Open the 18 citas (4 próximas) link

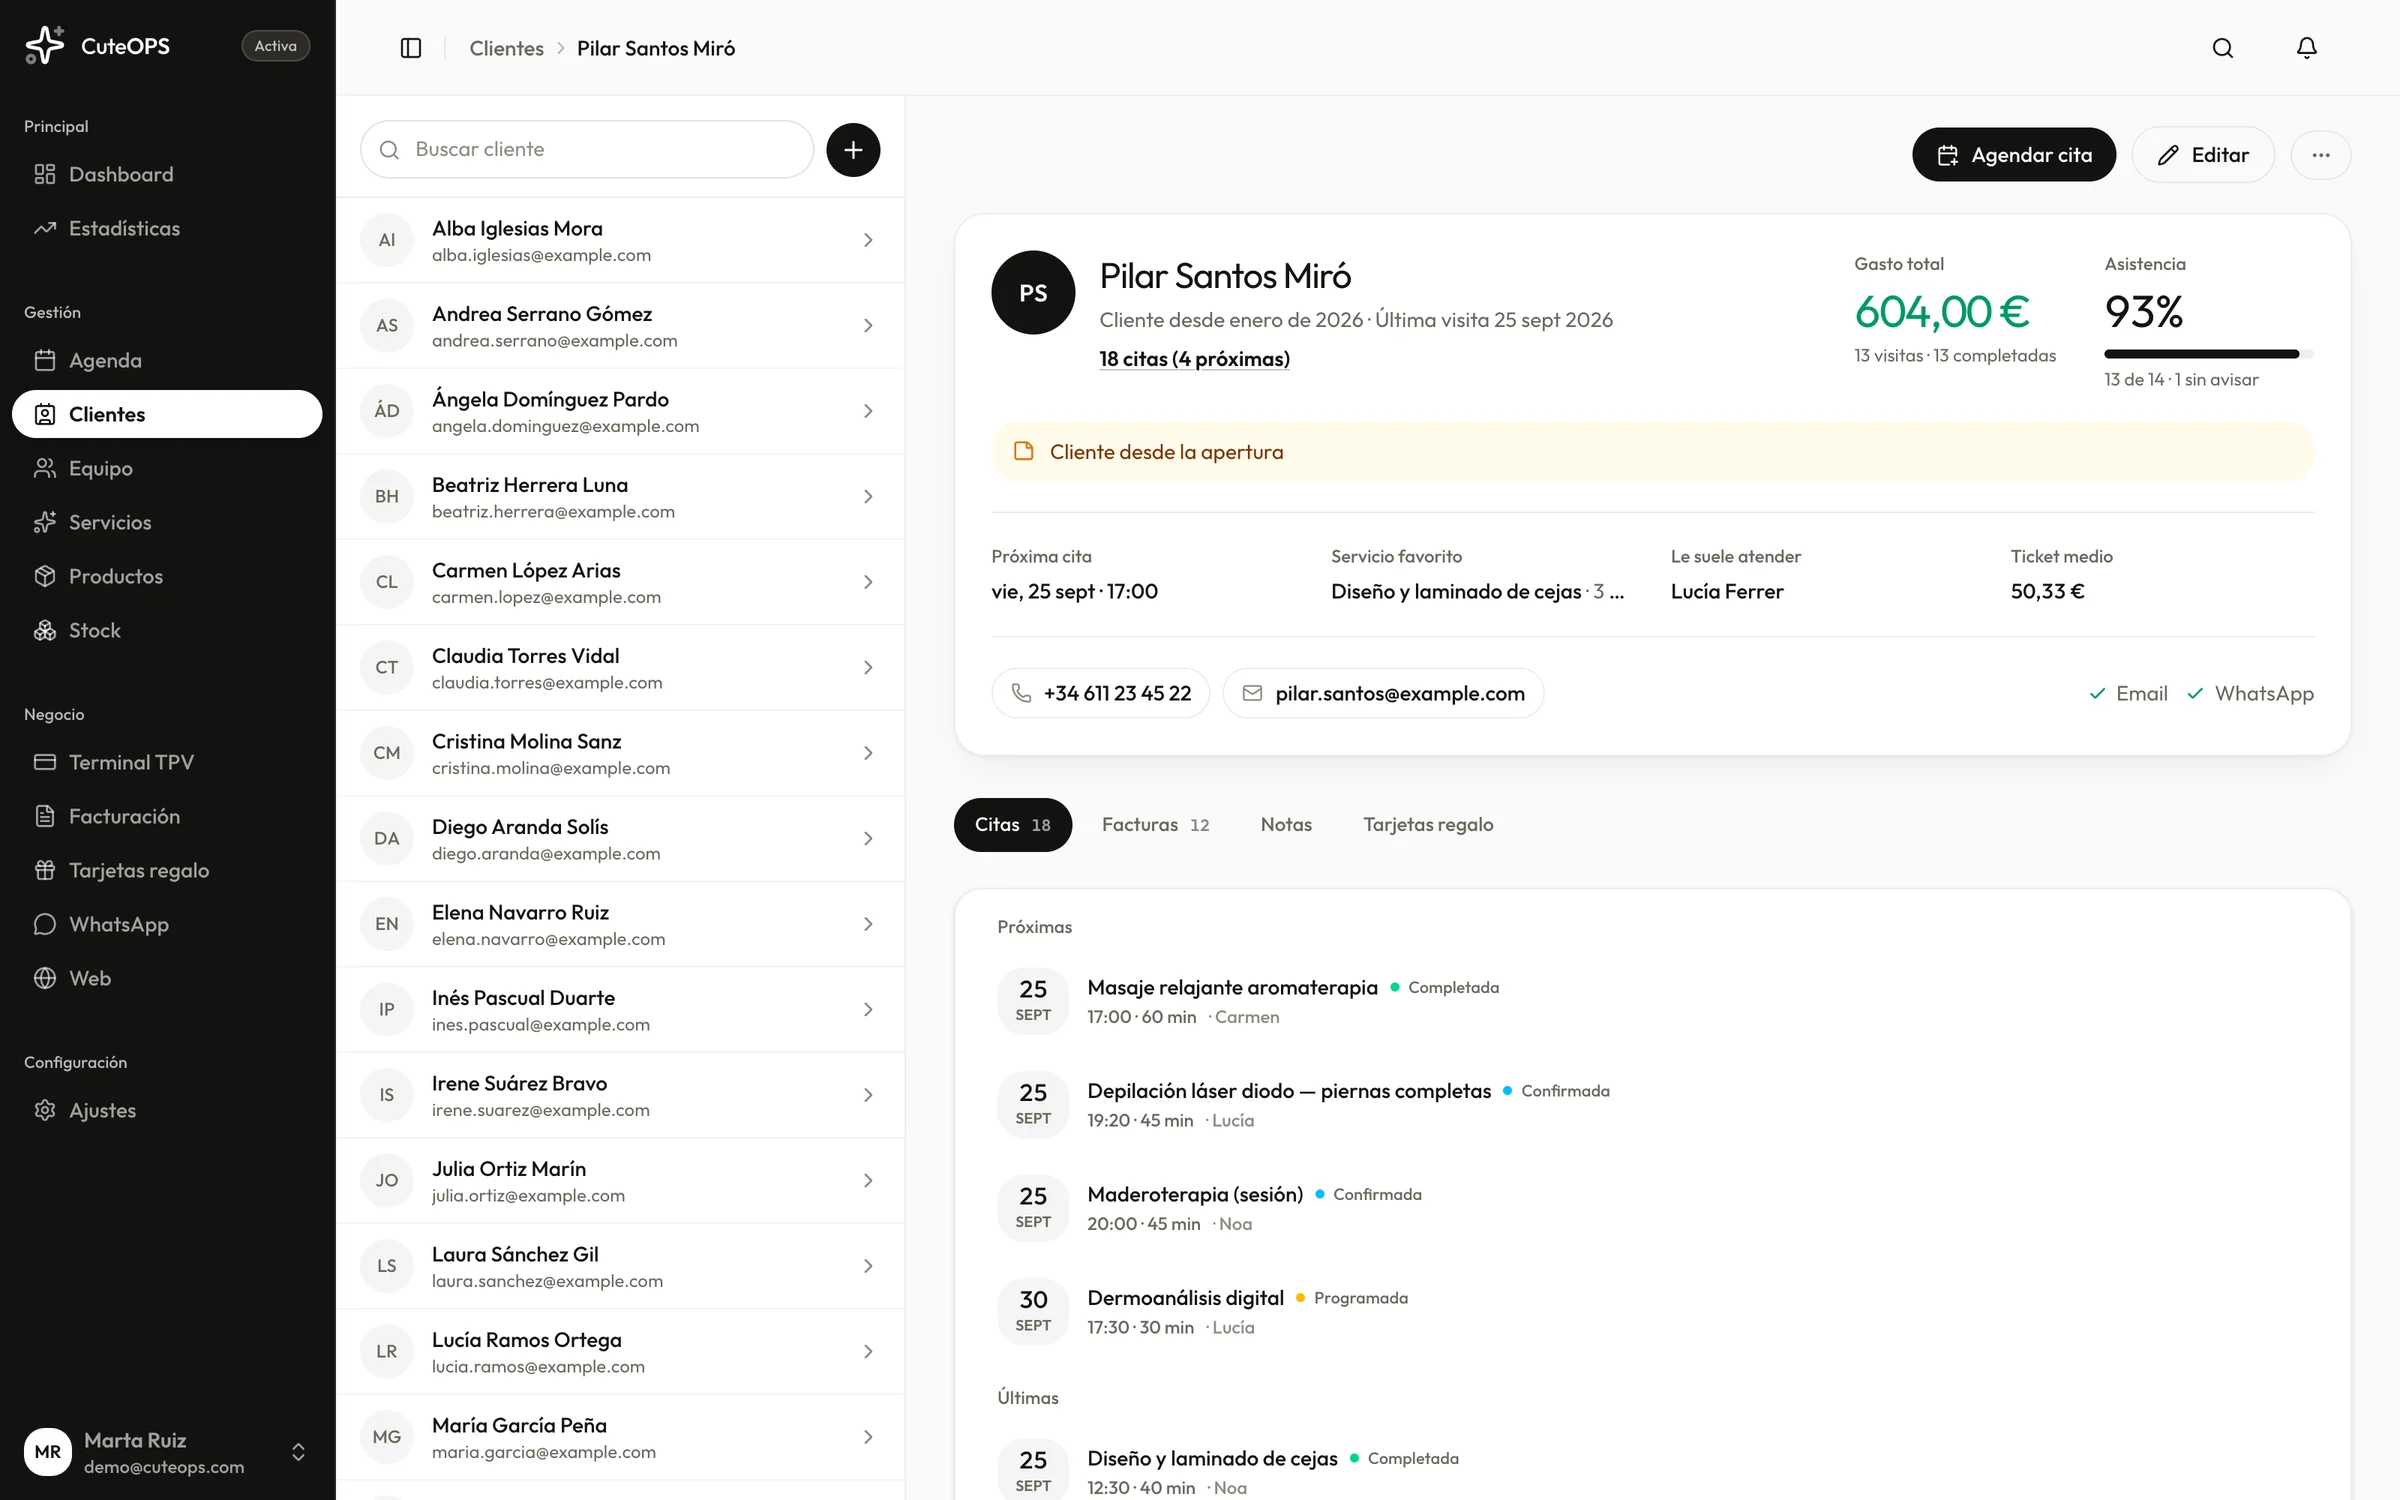(1194, 359)
